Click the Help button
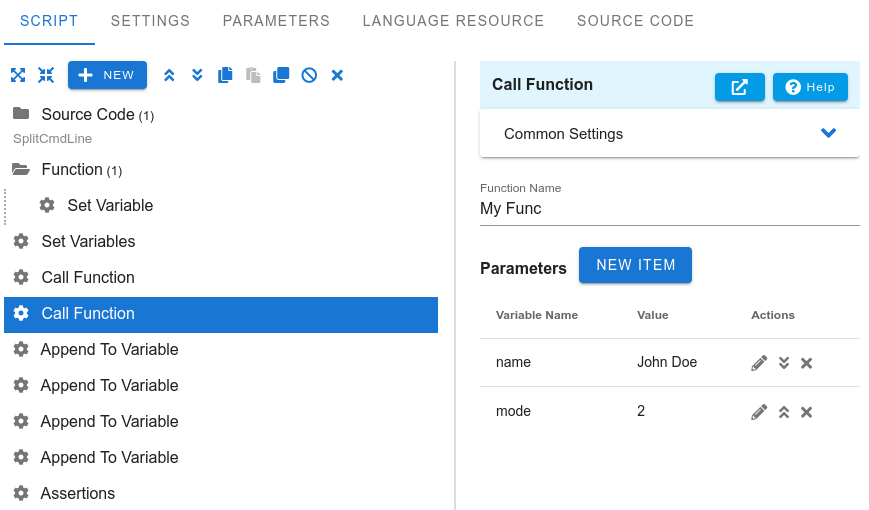Image resolution: width=869 pixels, height=510 pixels. pos(810,87)
